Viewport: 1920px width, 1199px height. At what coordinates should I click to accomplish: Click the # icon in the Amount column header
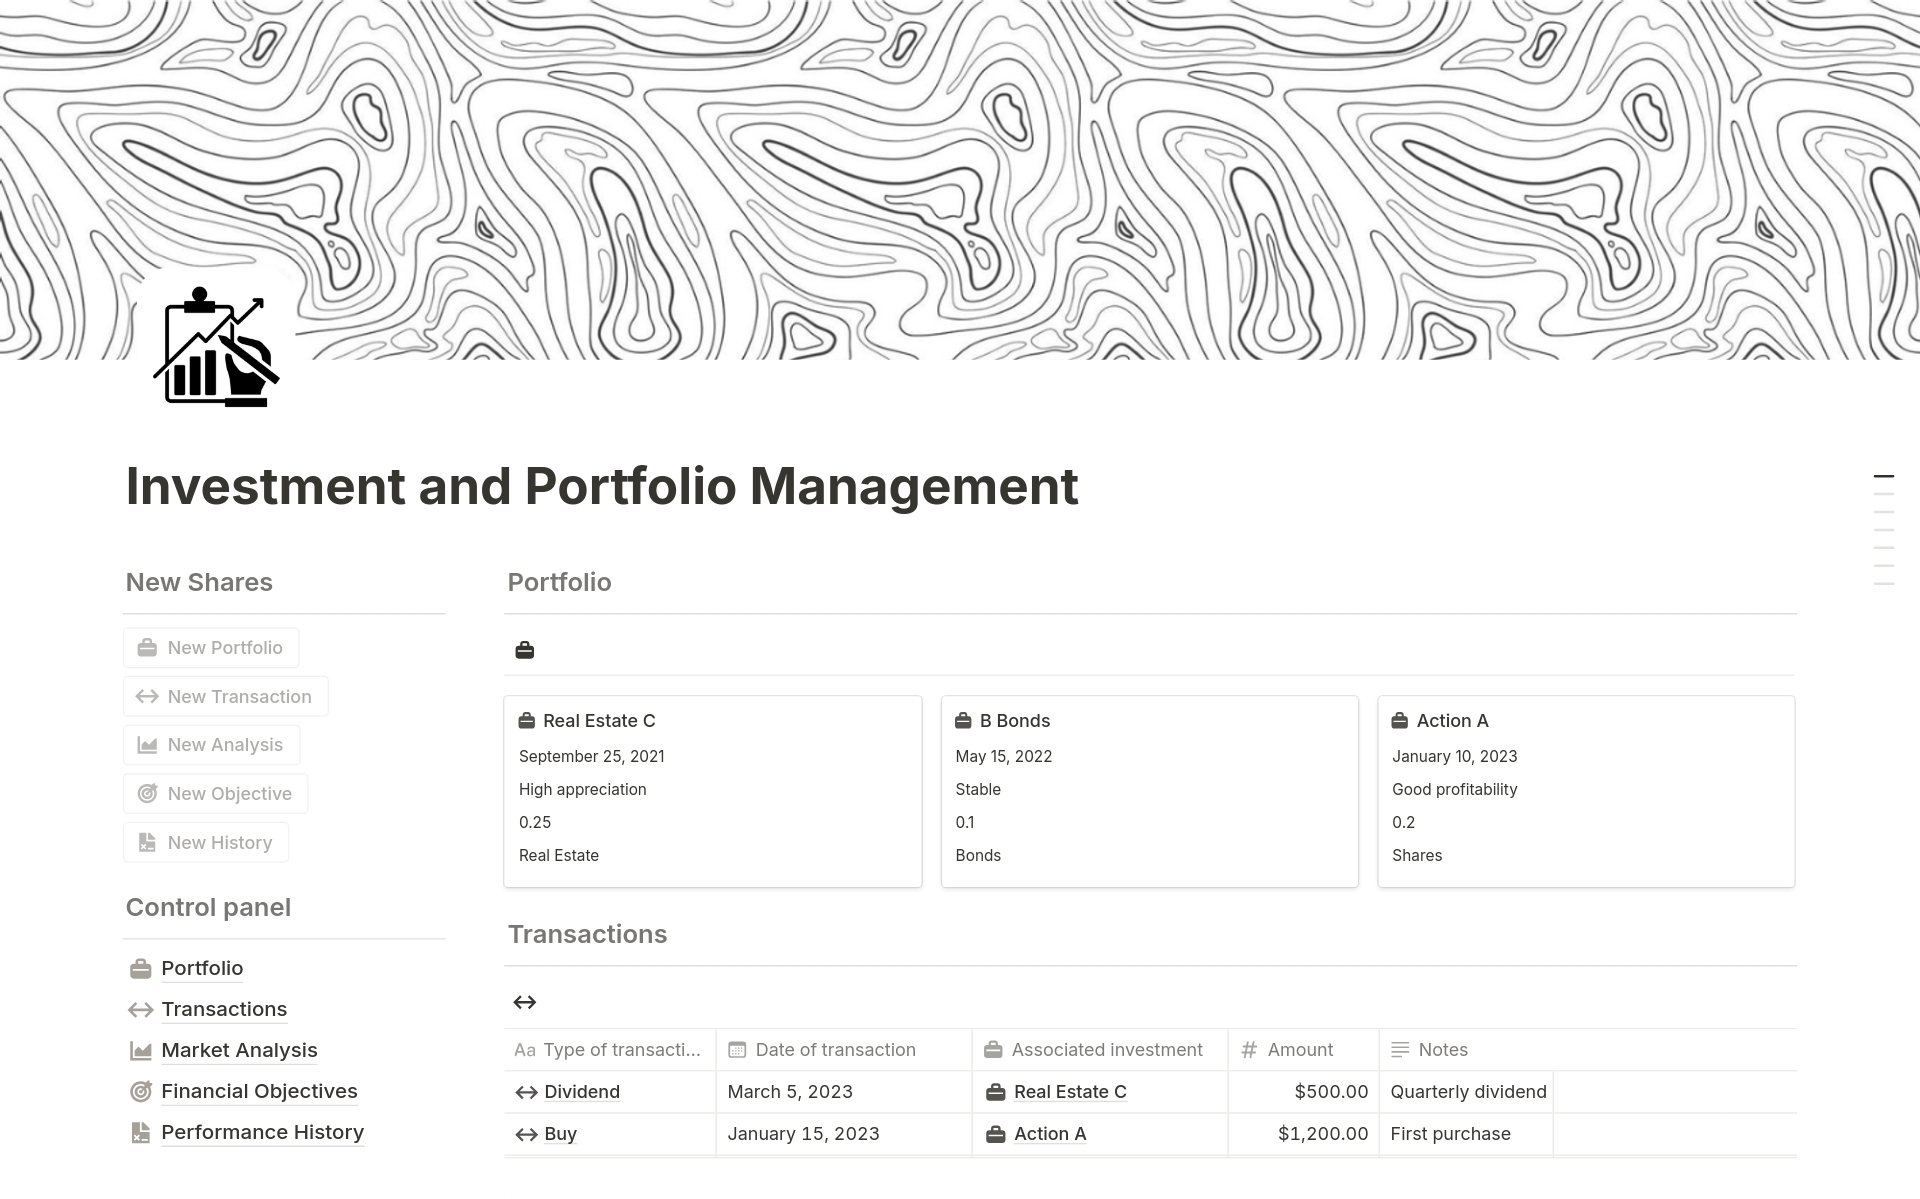1247,1049
